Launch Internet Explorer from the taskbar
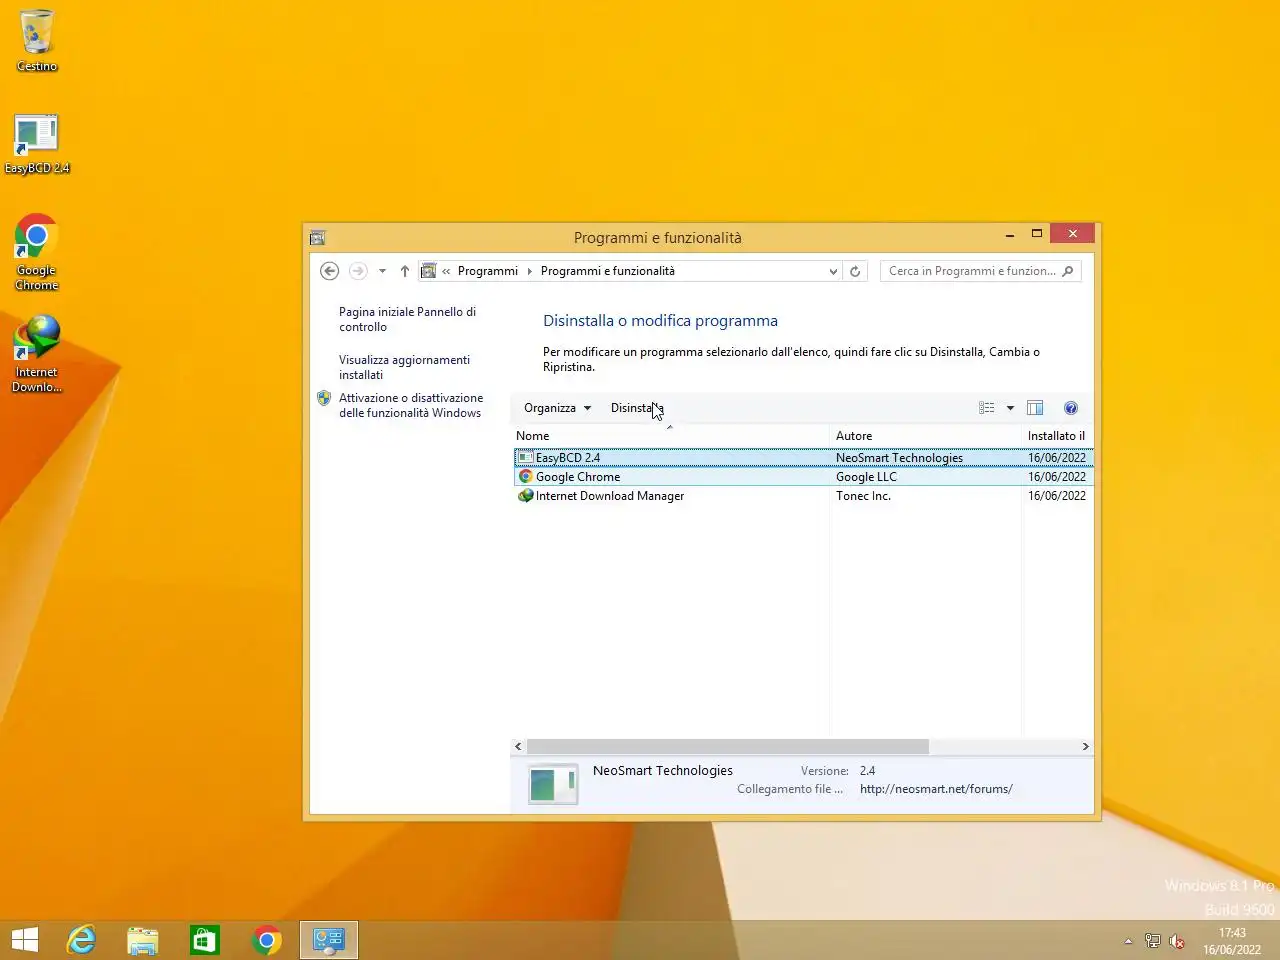 pyautogui.click(x=81, y=940)
